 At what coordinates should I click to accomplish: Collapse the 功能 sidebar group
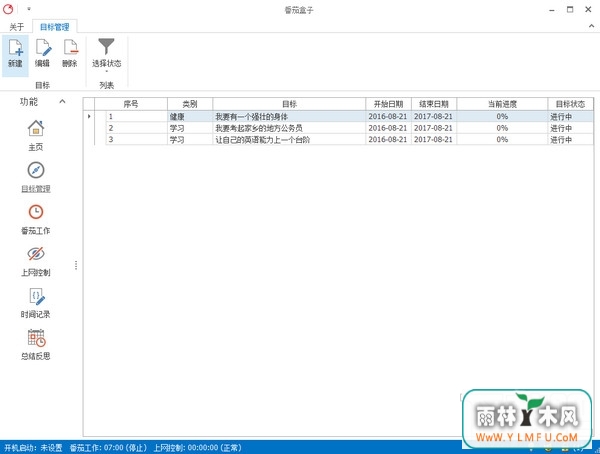[62, 101]
